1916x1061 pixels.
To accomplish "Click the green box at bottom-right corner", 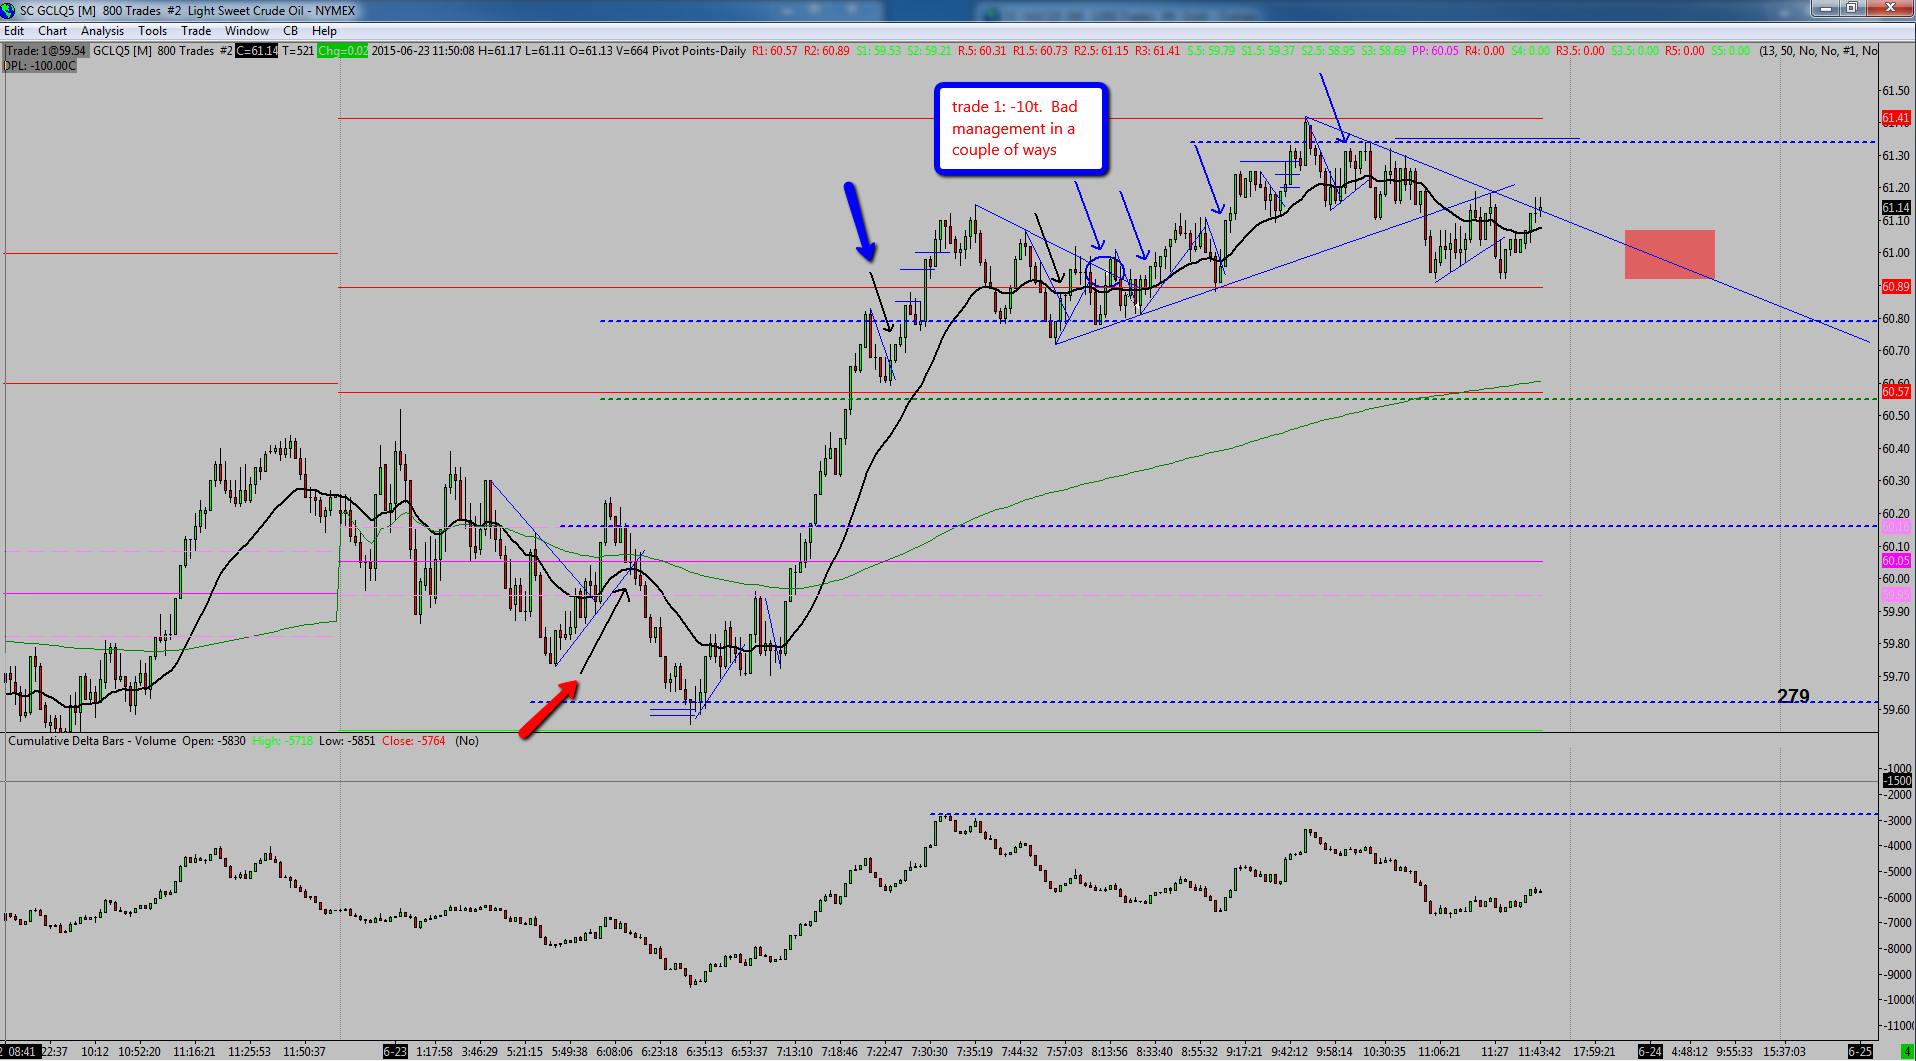I will tap(1907, 1052).
